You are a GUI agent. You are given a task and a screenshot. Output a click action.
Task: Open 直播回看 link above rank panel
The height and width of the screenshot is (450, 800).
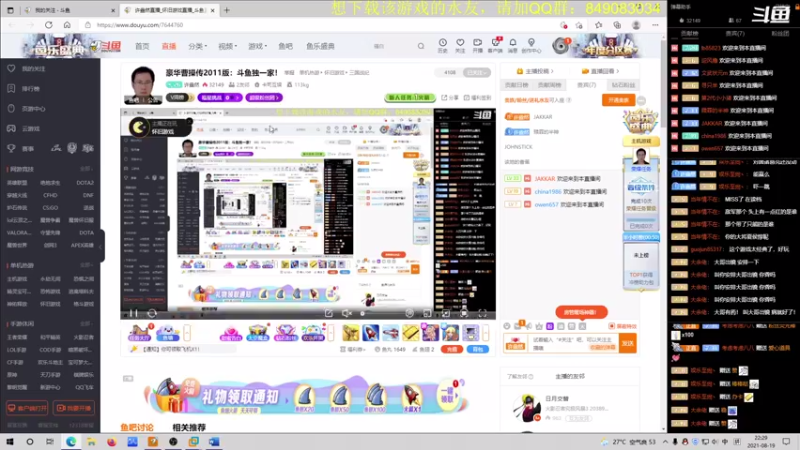pos(601,71)
